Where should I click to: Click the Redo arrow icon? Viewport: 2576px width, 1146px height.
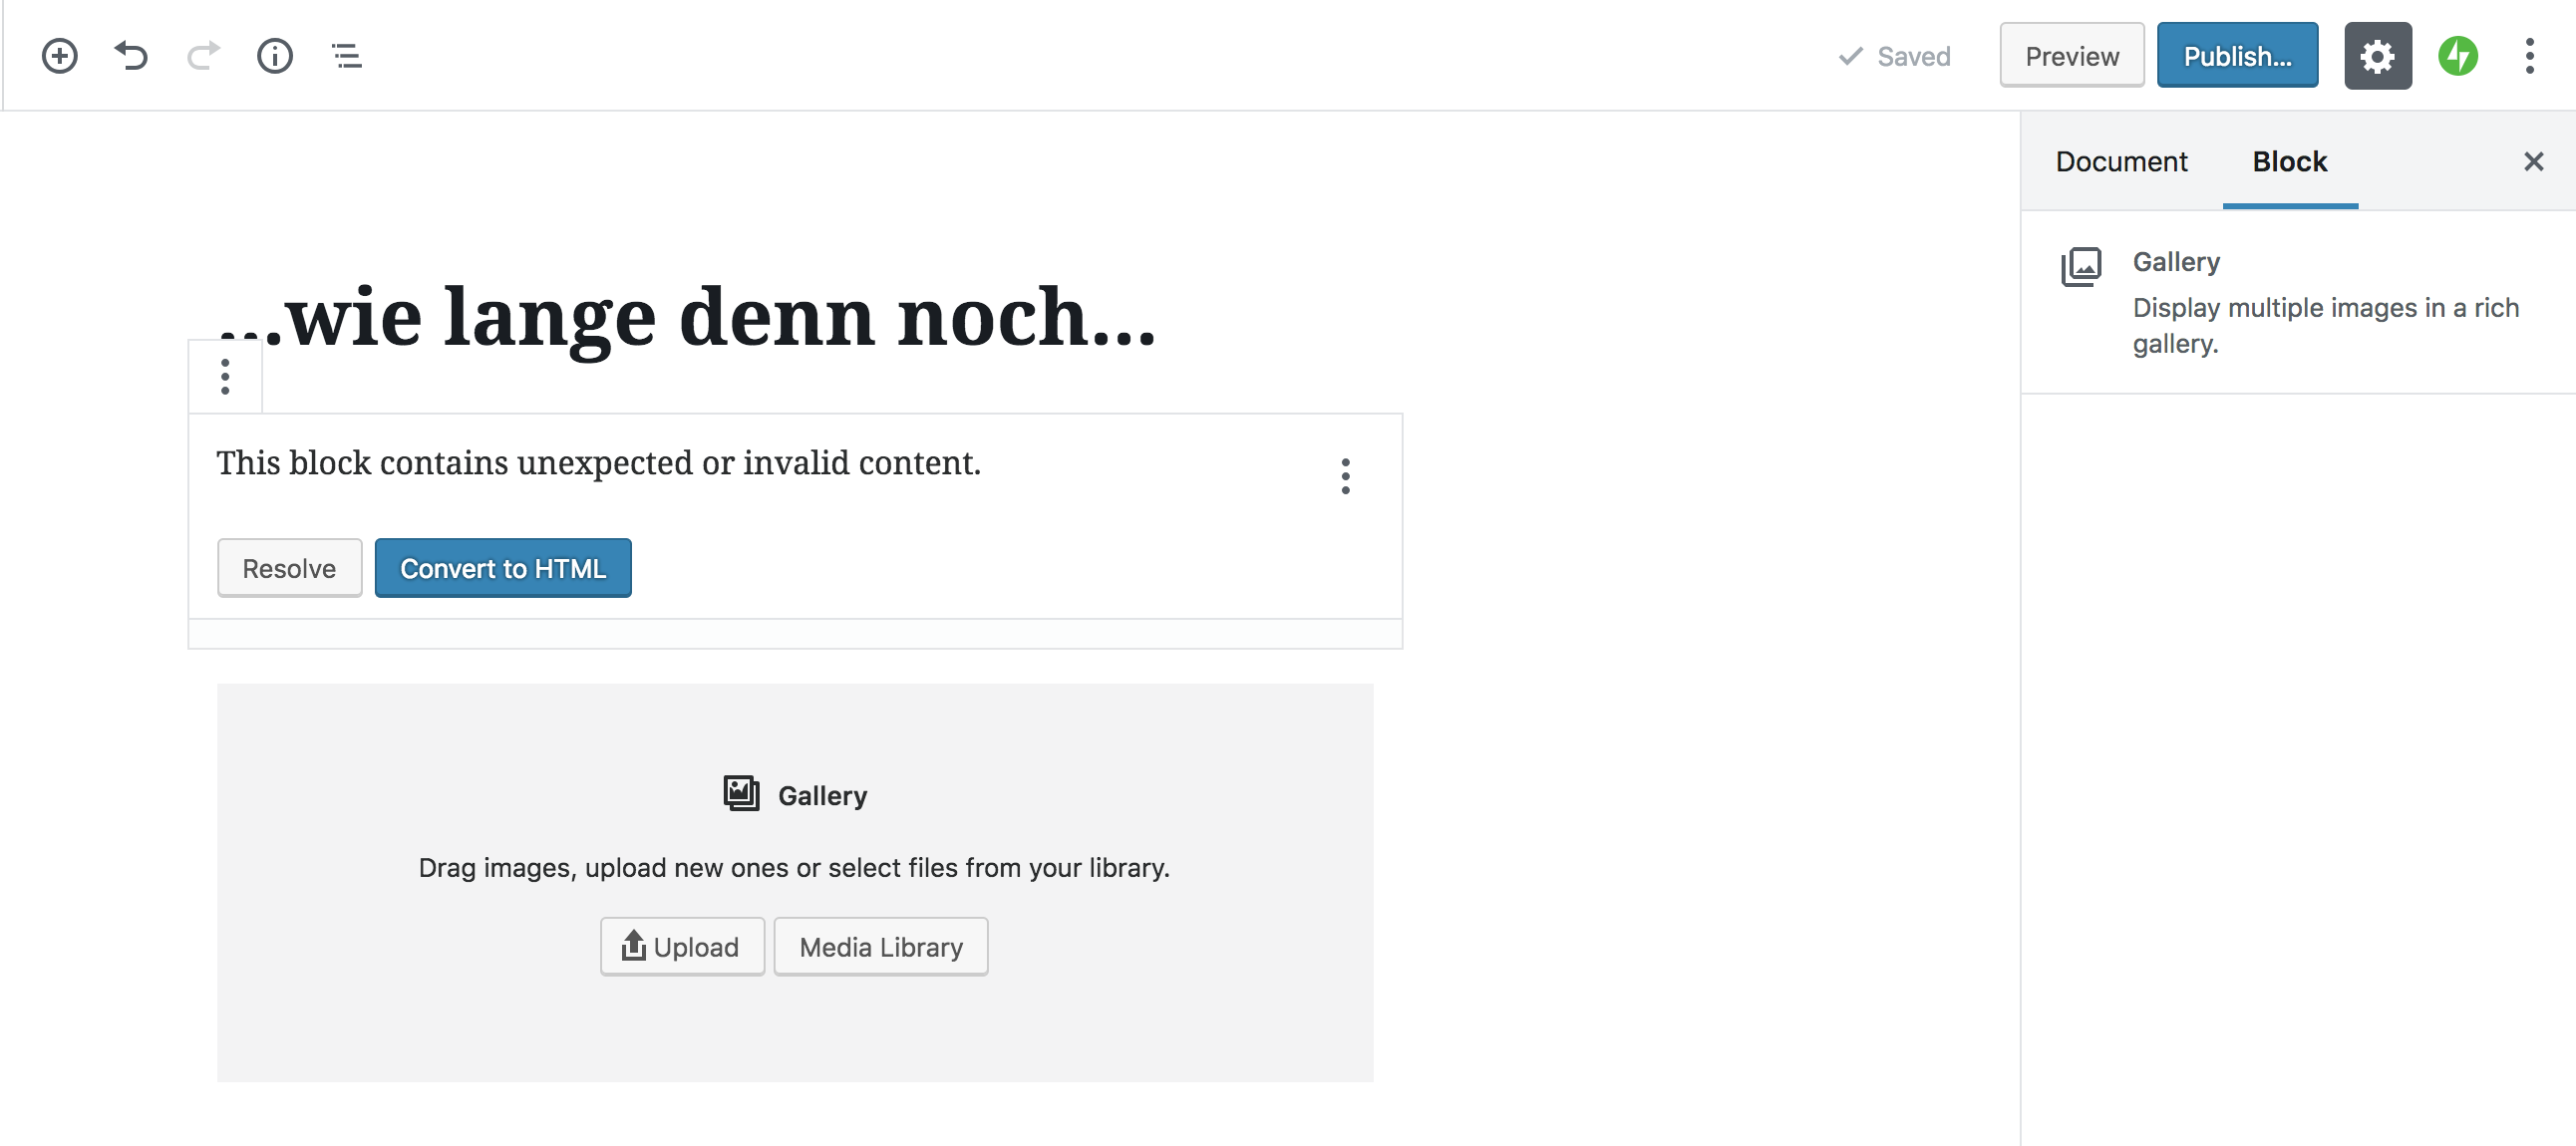tap(203, 56)
